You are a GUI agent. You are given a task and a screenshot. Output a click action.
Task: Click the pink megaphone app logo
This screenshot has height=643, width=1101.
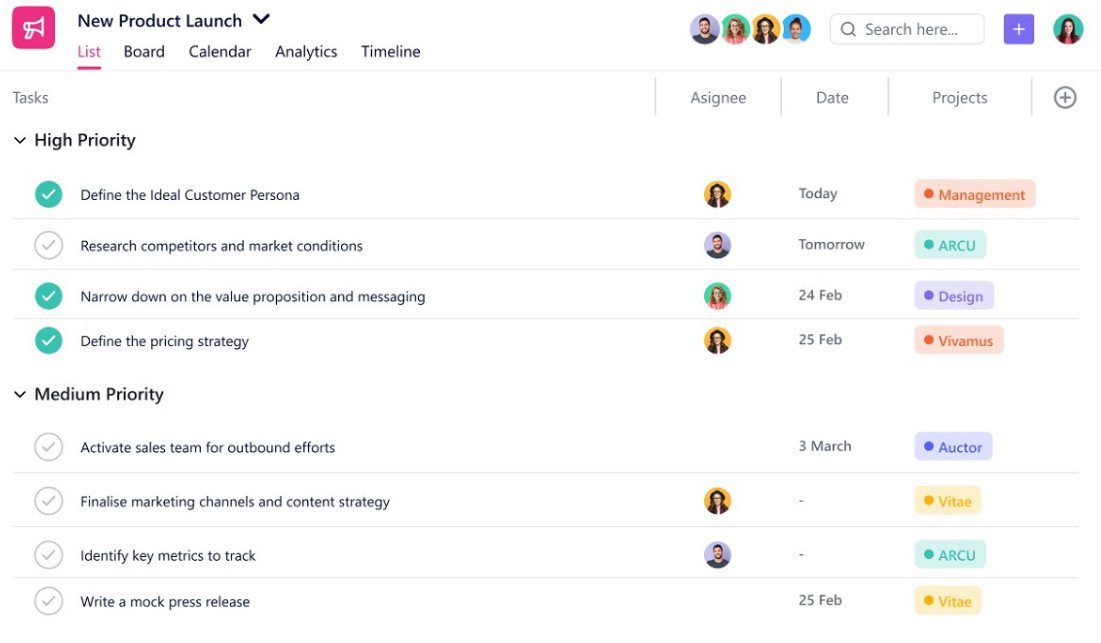tap(33, 27)
